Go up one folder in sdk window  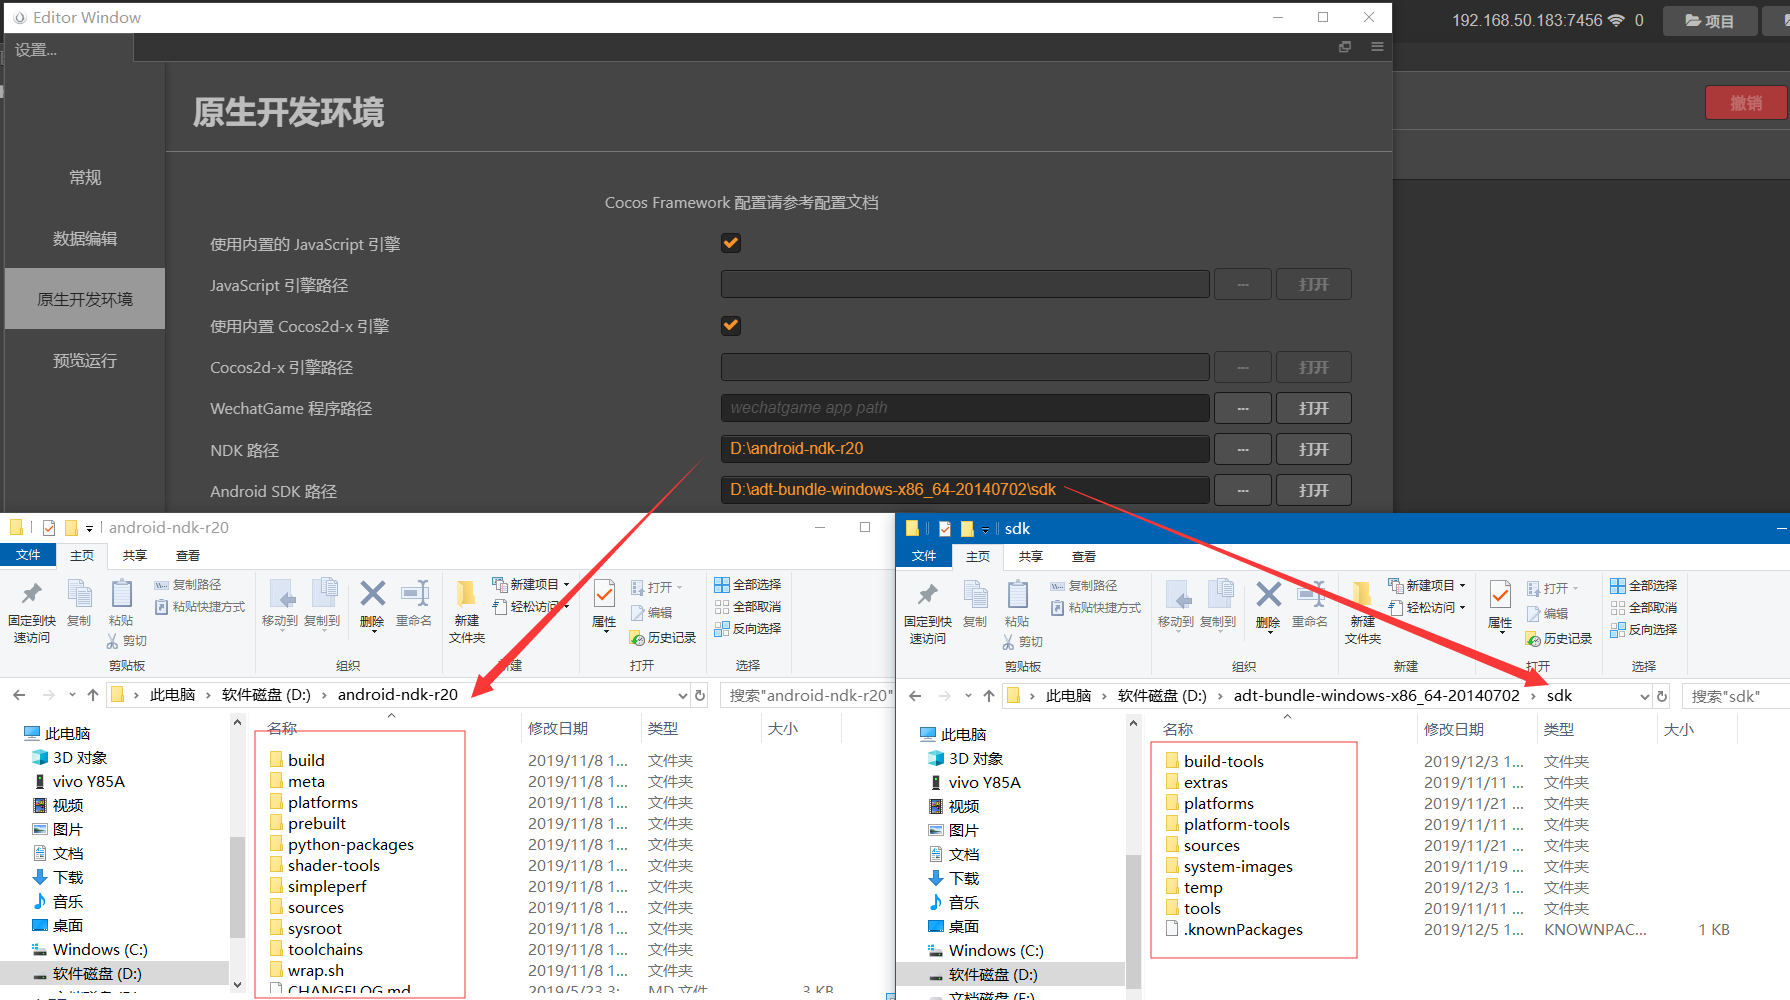point(989,696)
